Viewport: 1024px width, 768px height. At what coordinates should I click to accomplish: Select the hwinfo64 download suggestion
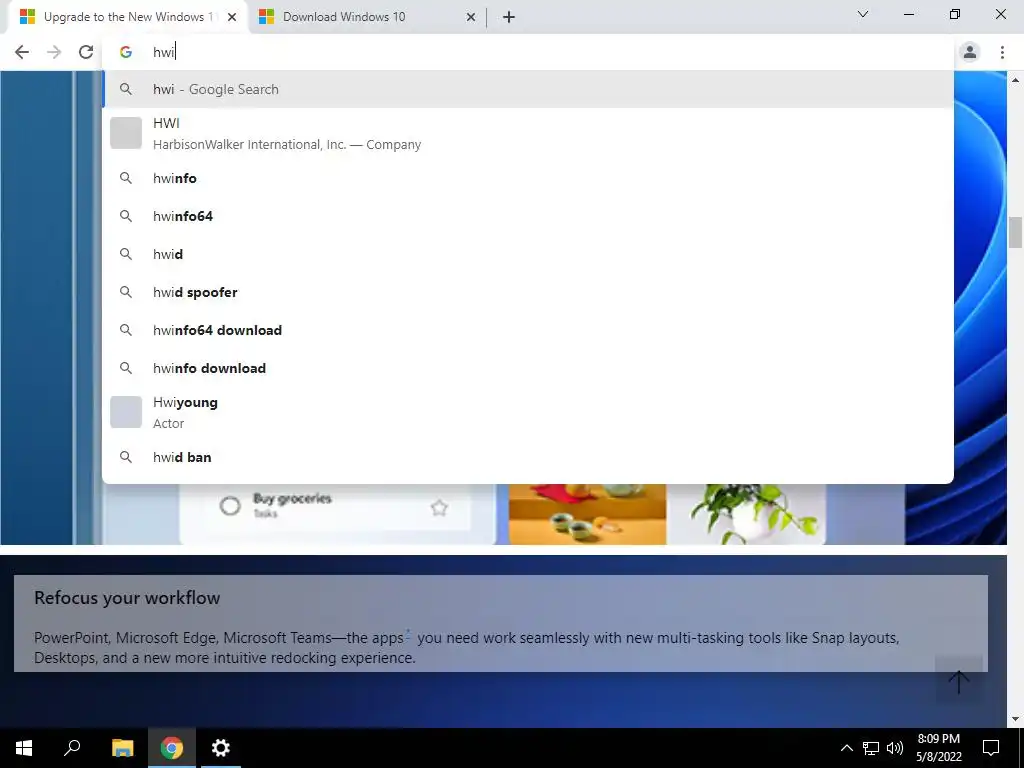(528, 330)
